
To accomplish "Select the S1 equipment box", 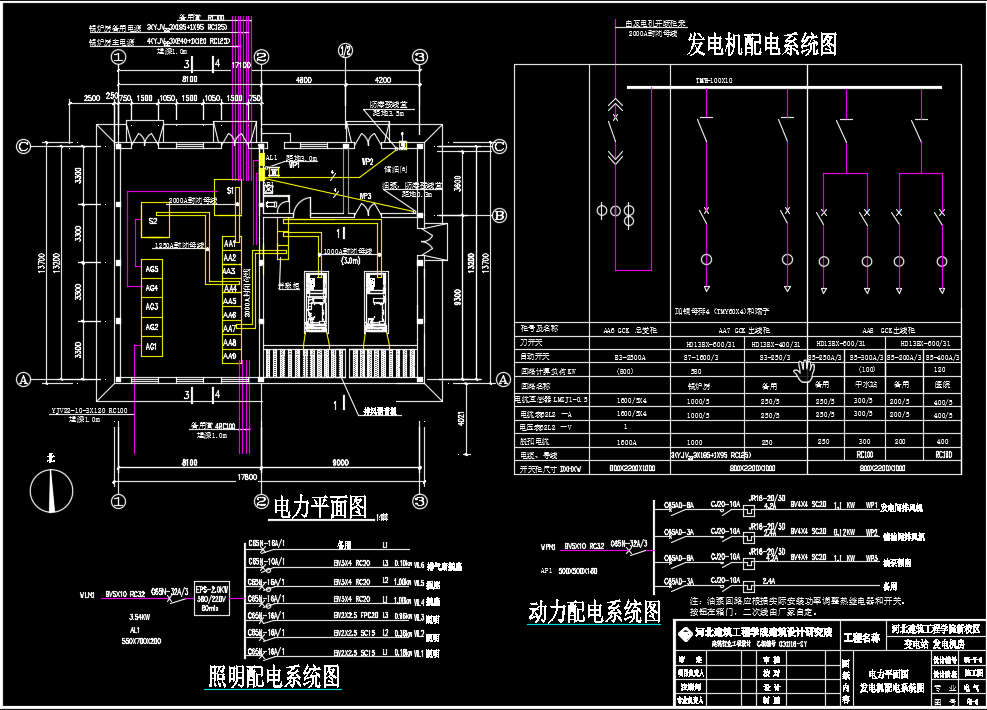I will (228, 197).
